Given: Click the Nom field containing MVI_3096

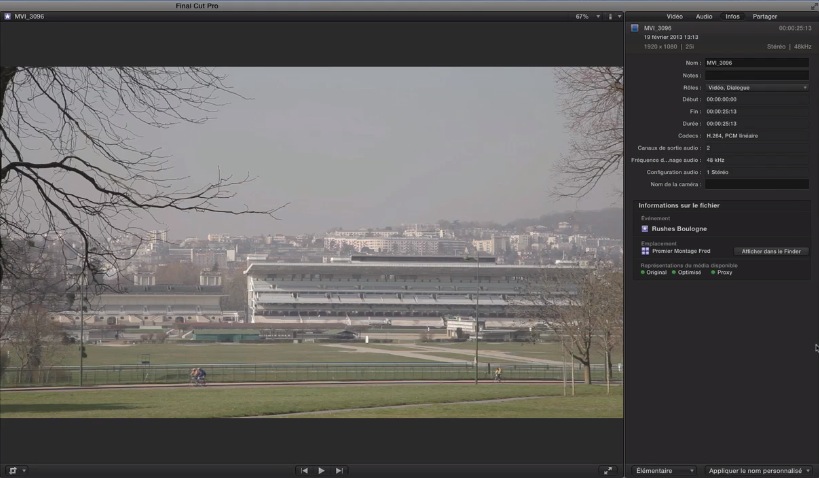Looking at the screenshot, I should point(756,63).
